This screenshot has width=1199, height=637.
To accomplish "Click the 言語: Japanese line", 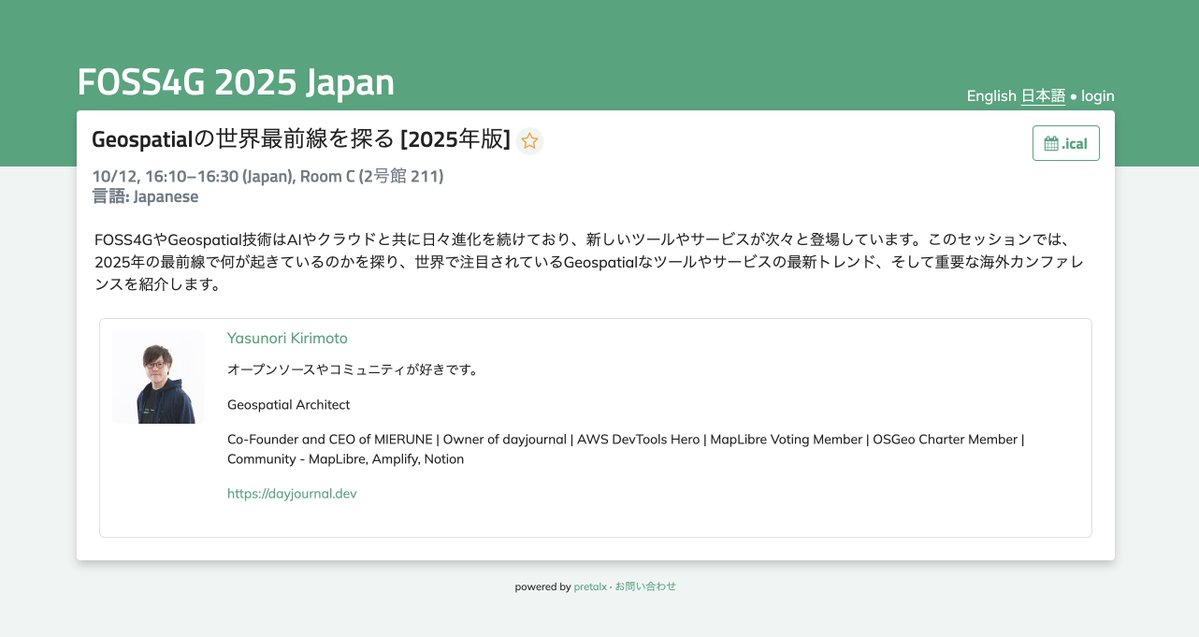I will (x=145, y=197).
